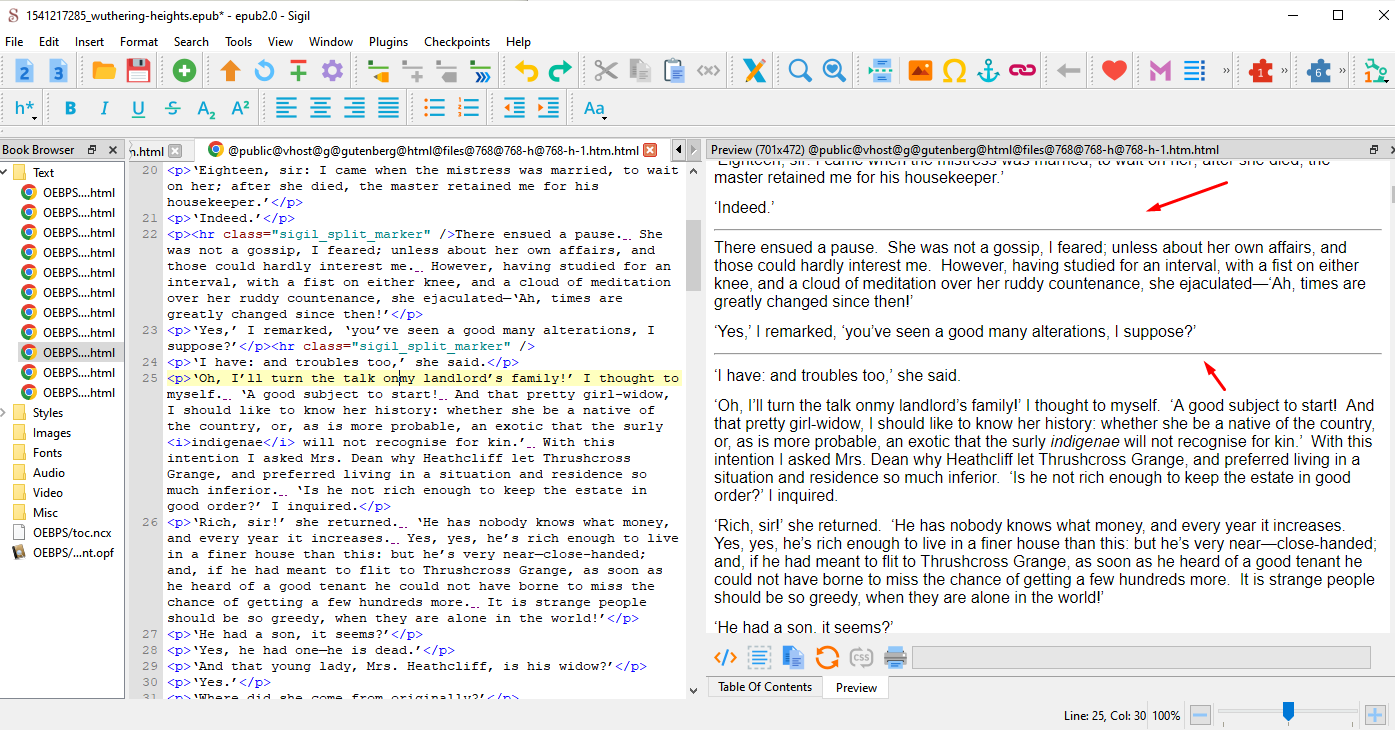Select OEBPS/toc.ncx in Book Browser

click(x=72, y=532)
